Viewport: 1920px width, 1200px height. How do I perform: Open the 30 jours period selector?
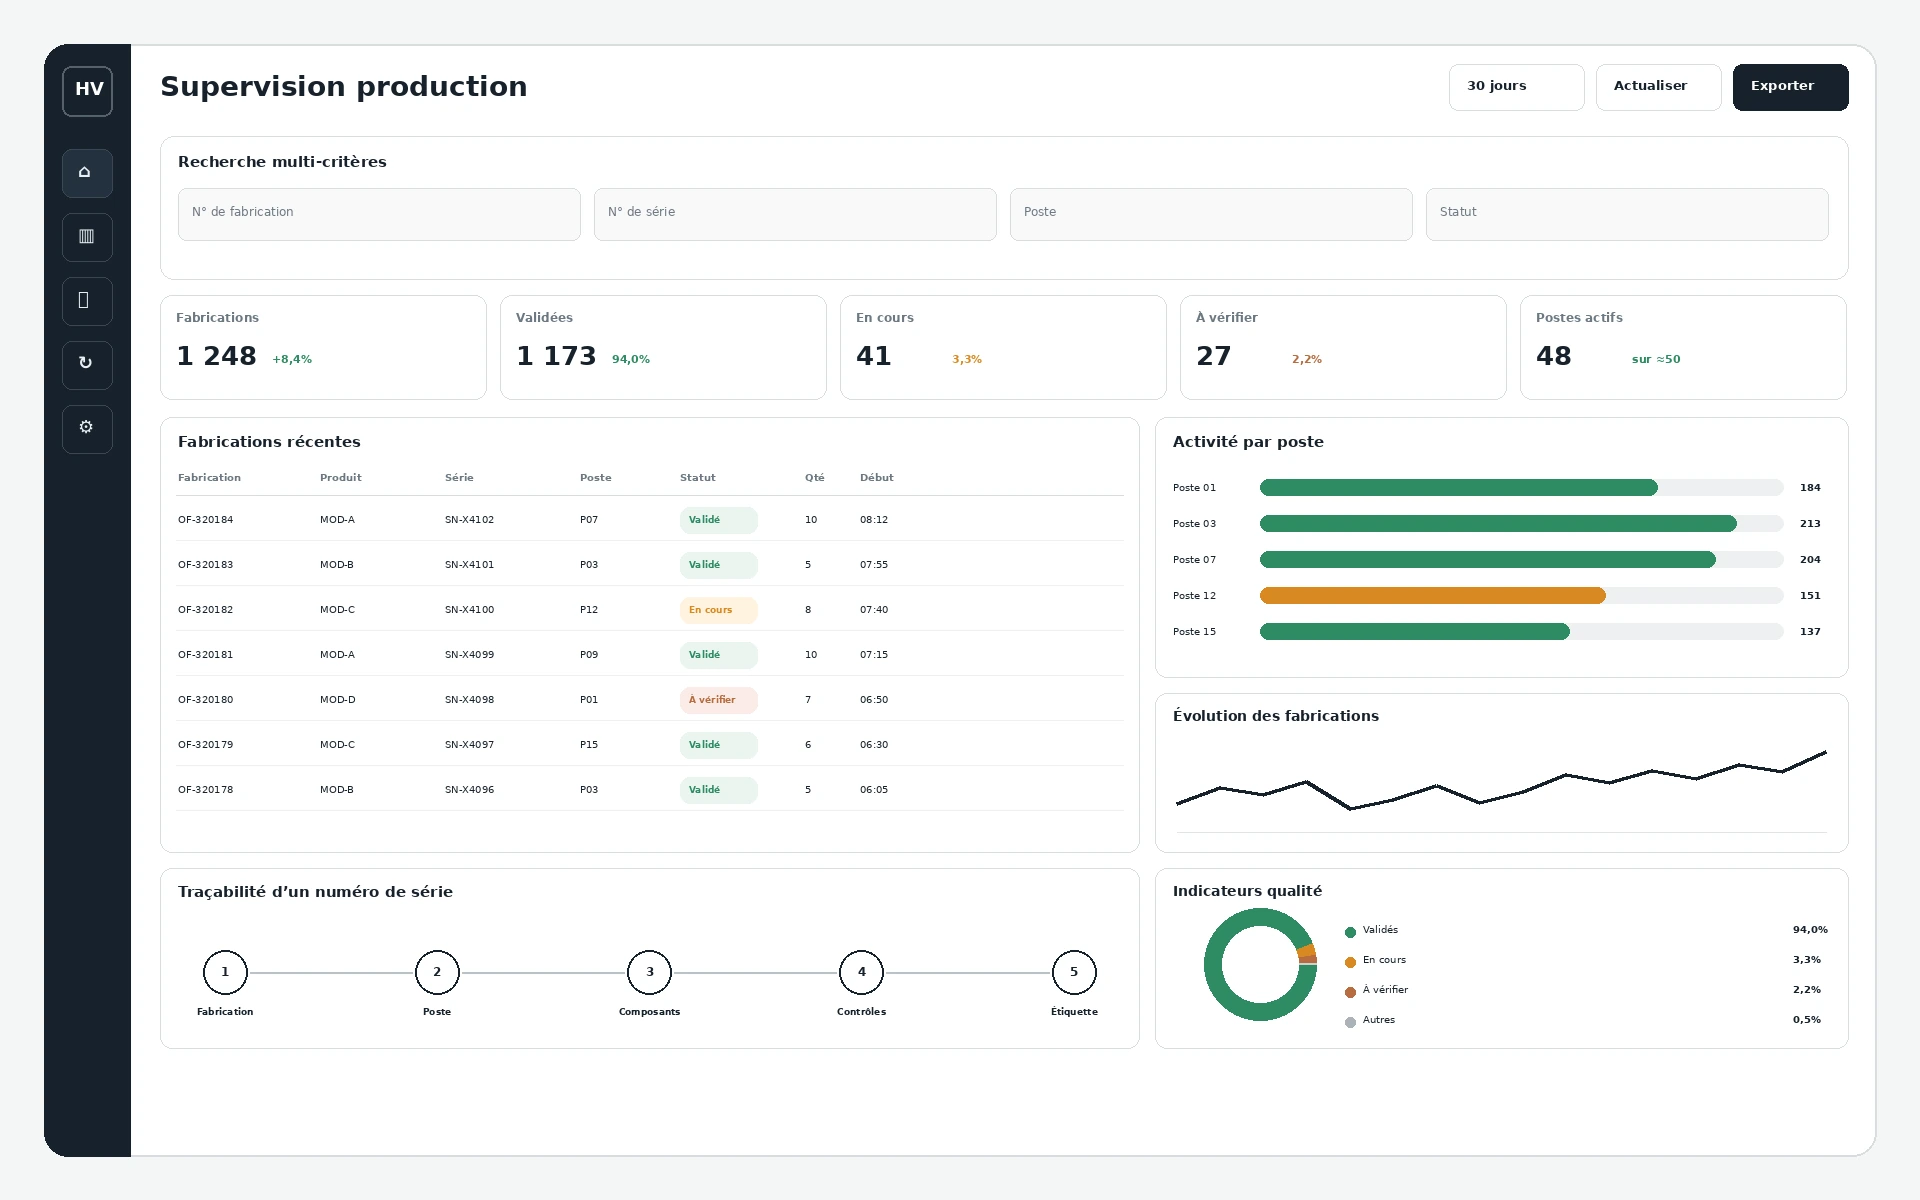(1516, 87)
